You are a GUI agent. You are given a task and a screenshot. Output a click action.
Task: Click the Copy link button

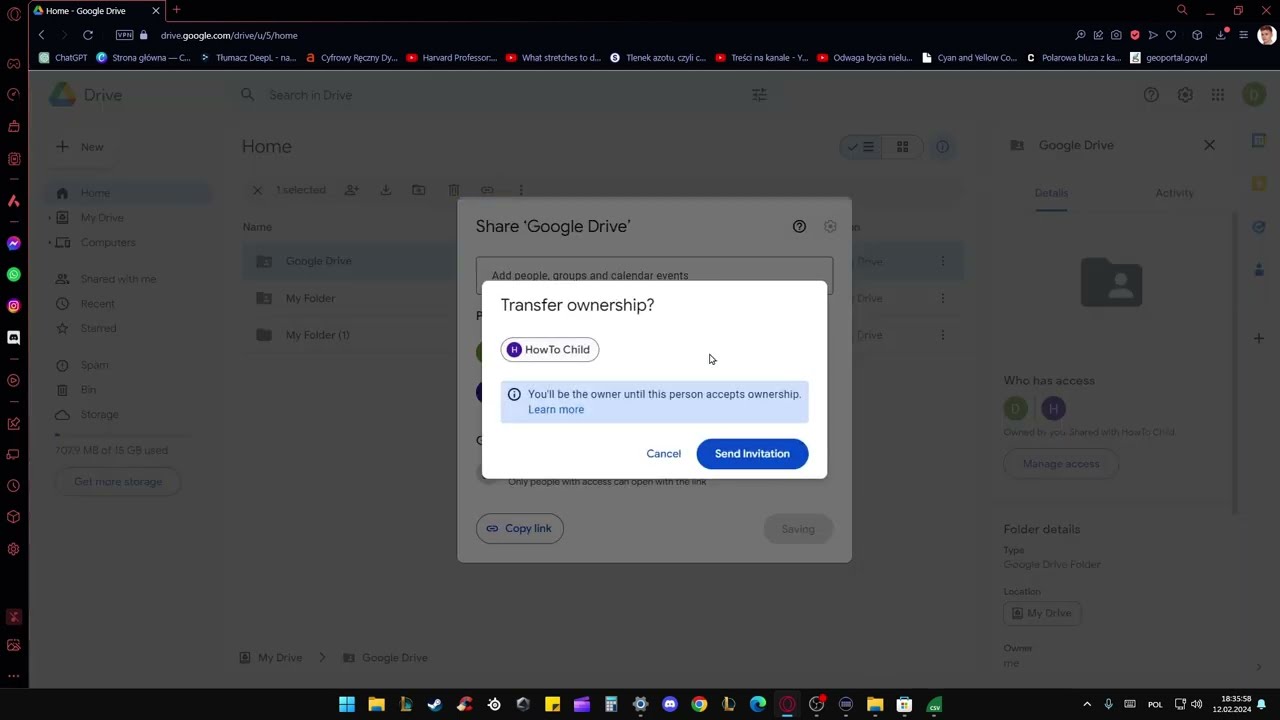click(x=520, y=528)
